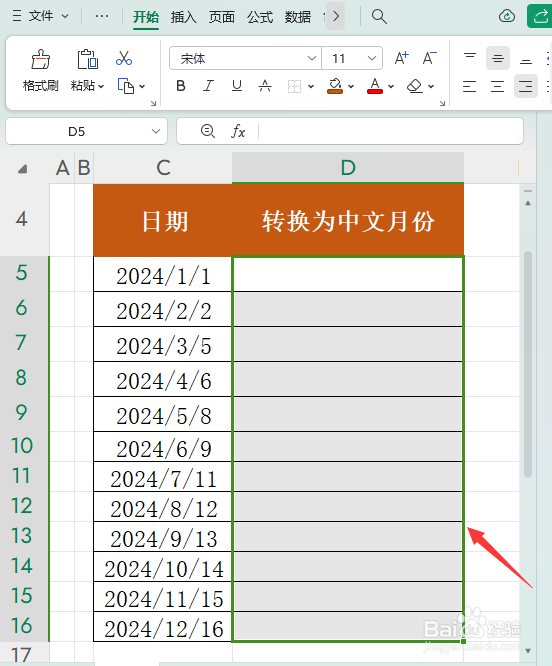Open the Paste (粘贴) options dropdown arrow
The width and height of the screenshot is (552, 666).
101,86
